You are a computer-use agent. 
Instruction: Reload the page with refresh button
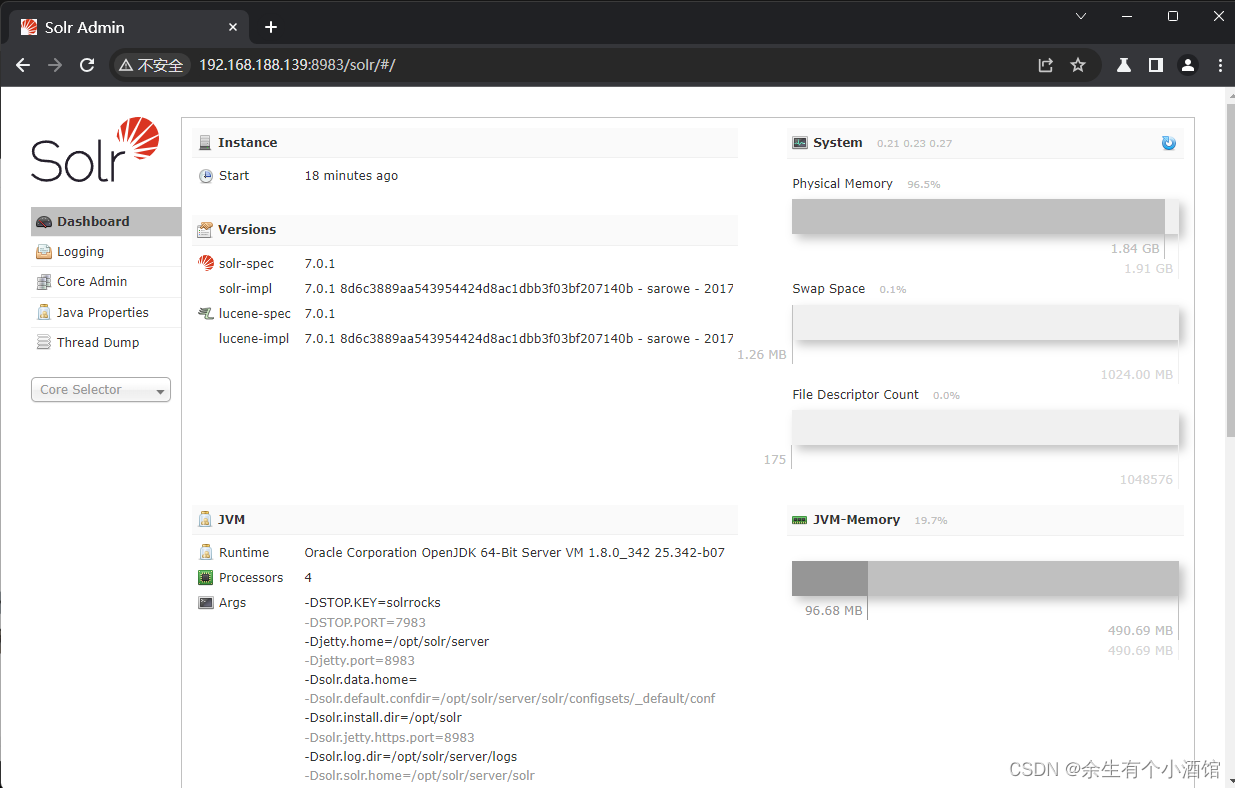pyautogui.click(x=87, y=65)
